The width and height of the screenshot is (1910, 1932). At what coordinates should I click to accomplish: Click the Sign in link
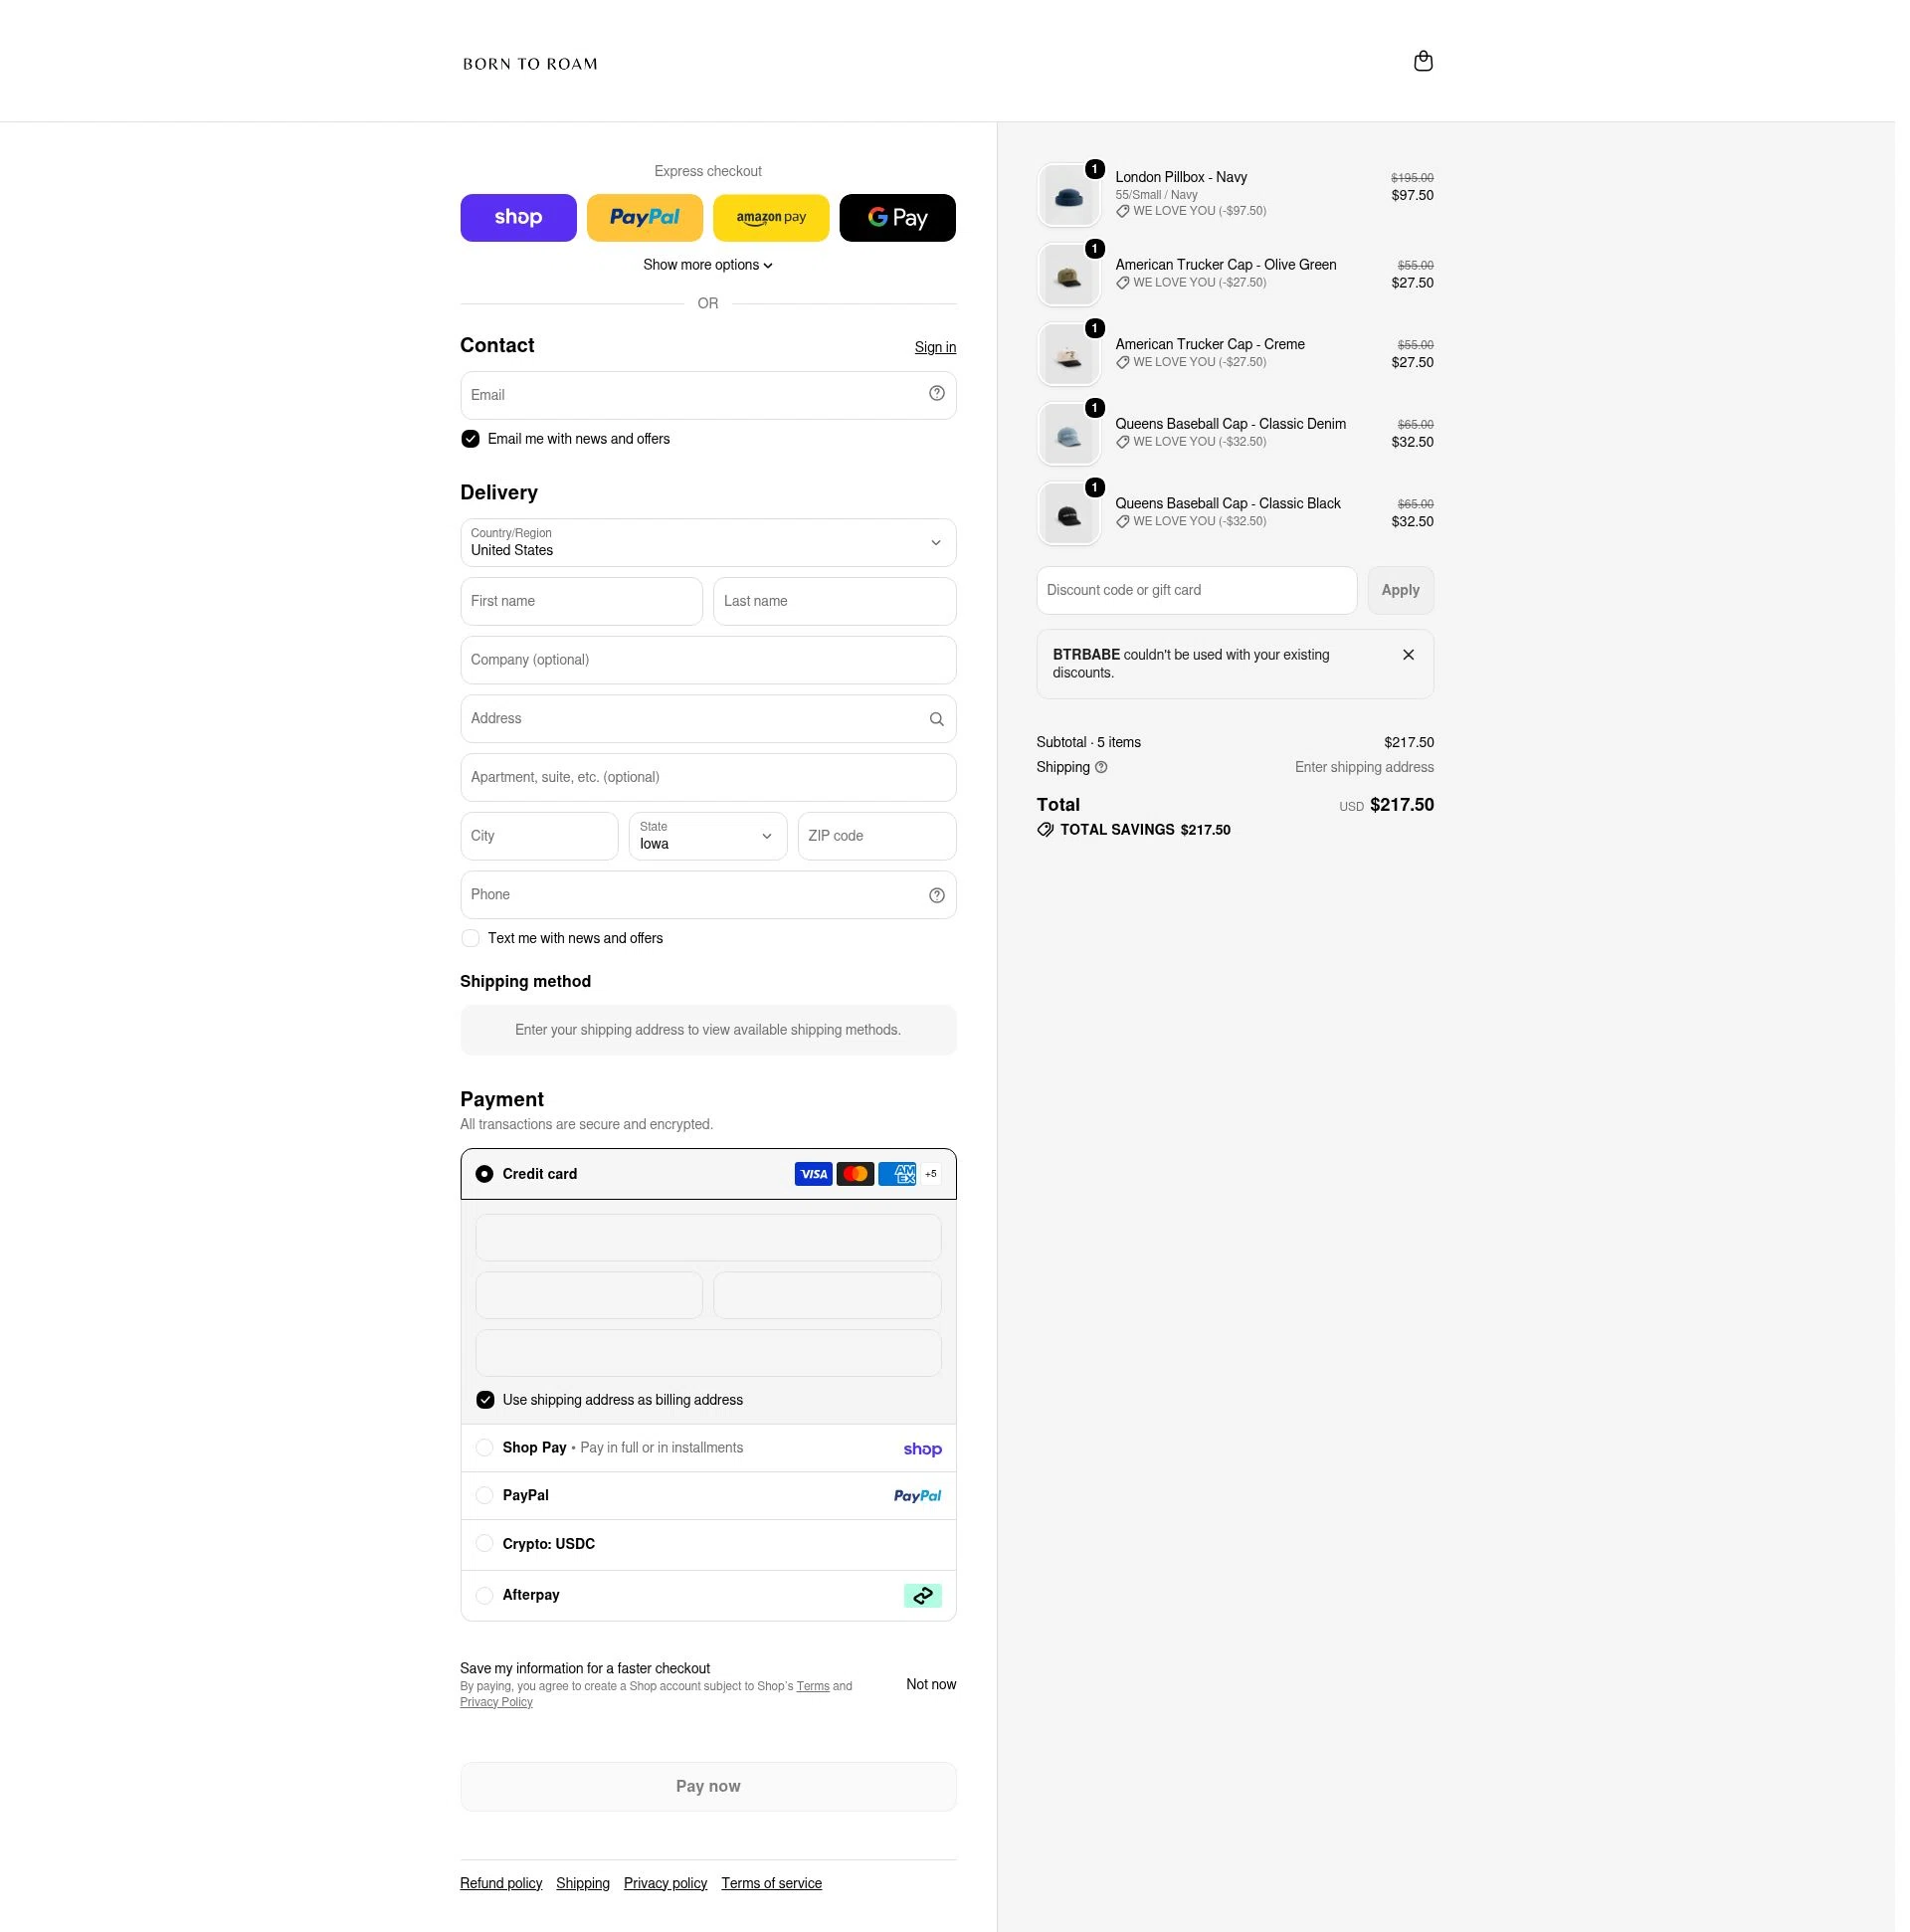click(x=935, y=348)
